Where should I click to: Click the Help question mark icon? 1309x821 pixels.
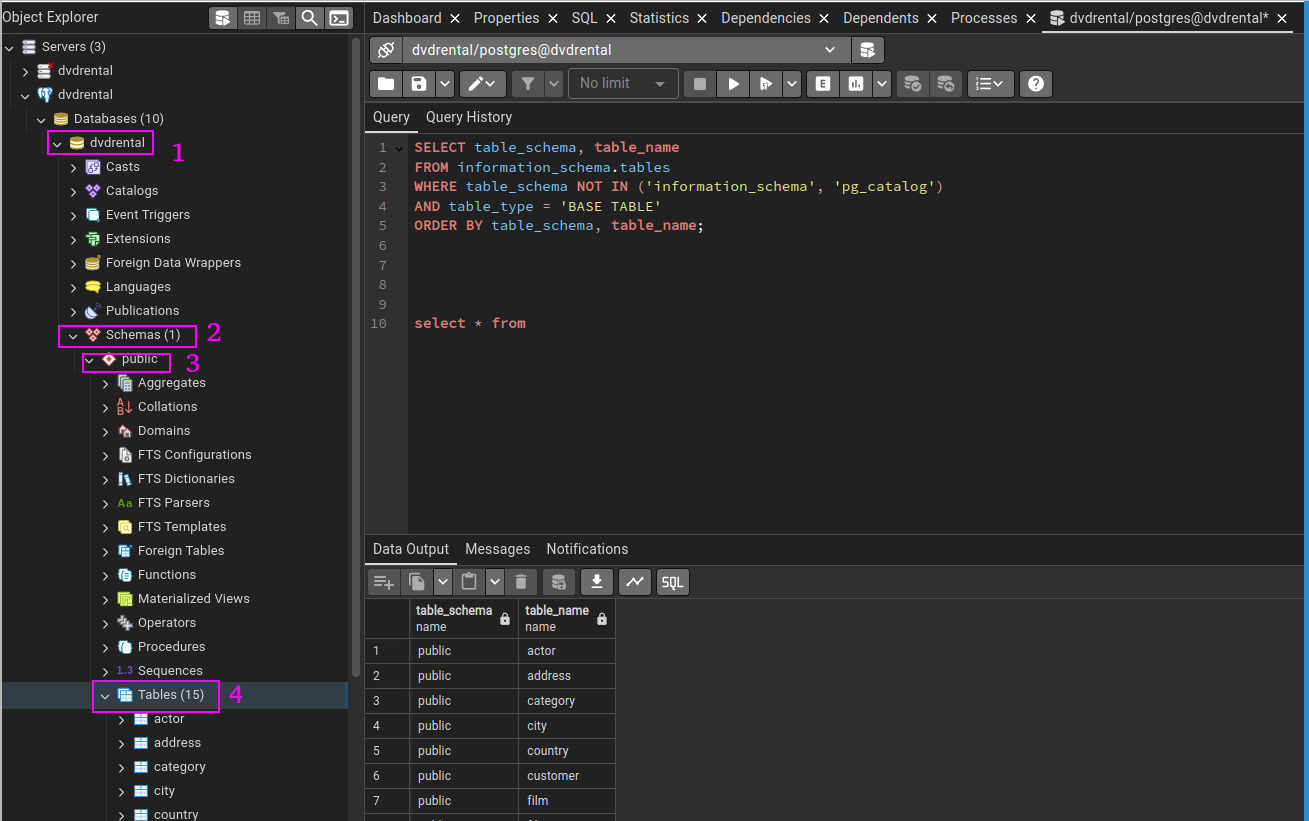(1036, 84)
